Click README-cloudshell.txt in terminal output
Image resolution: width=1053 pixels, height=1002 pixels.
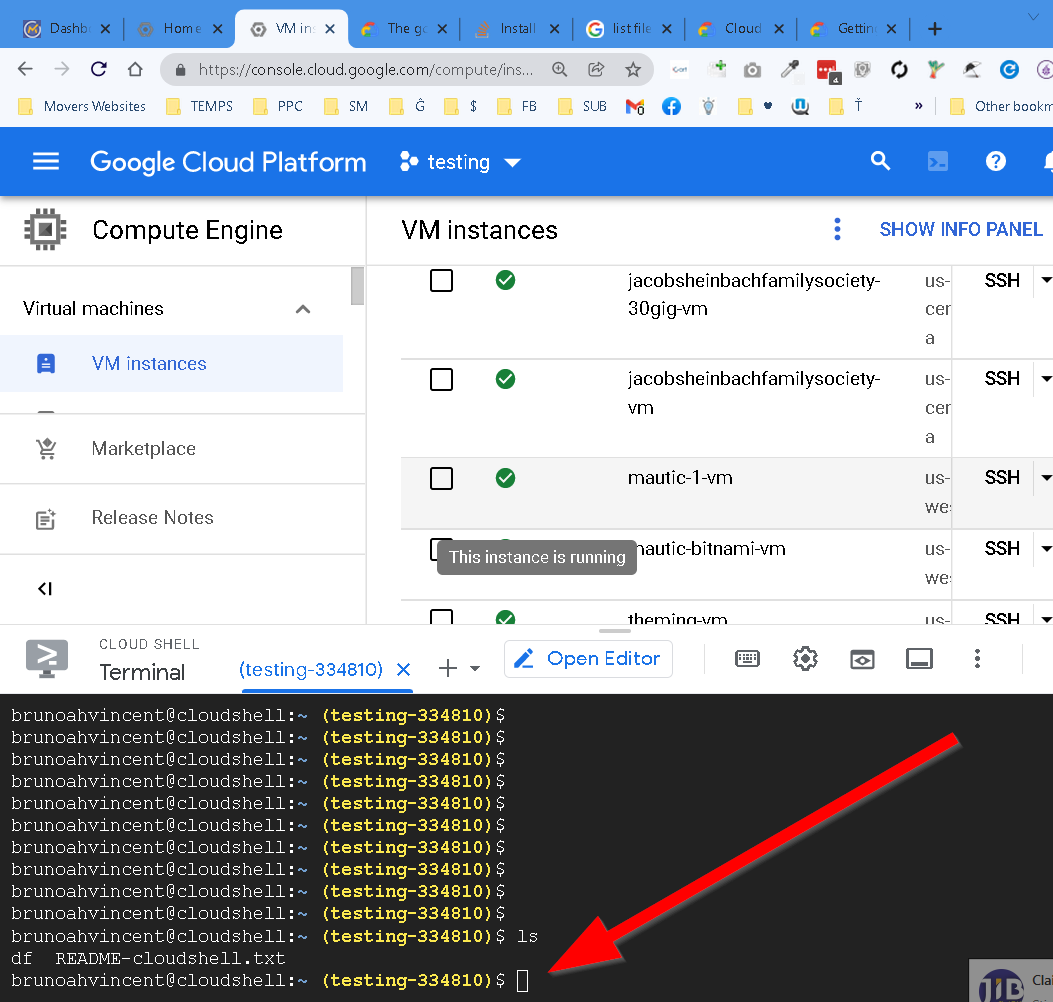point(170,958)
